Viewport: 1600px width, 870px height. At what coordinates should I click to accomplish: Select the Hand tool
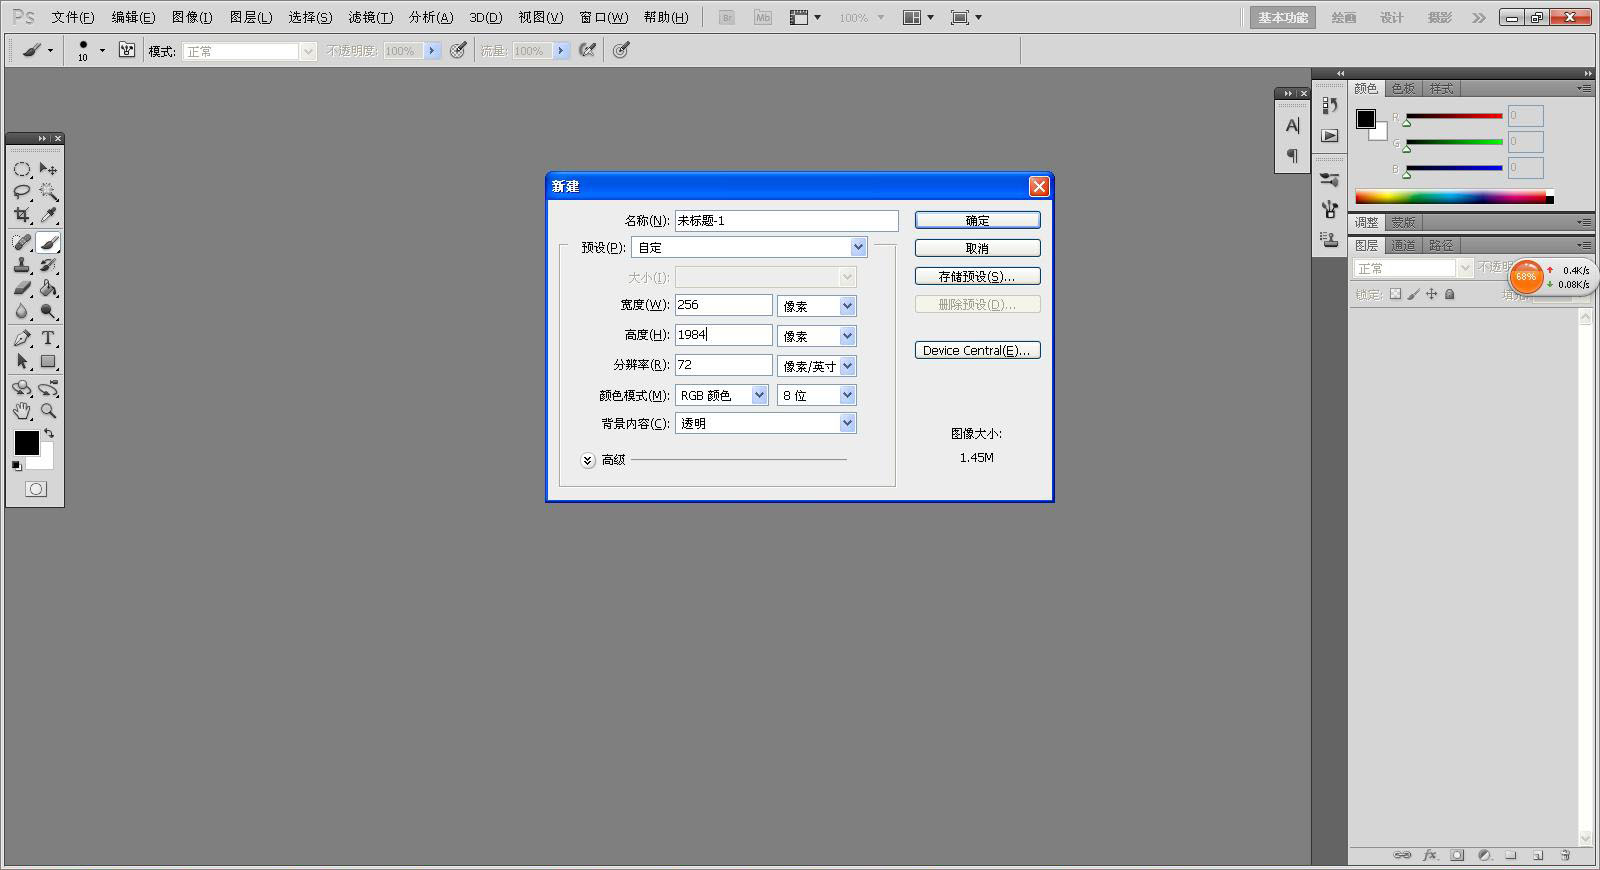(x=22, y=411)
